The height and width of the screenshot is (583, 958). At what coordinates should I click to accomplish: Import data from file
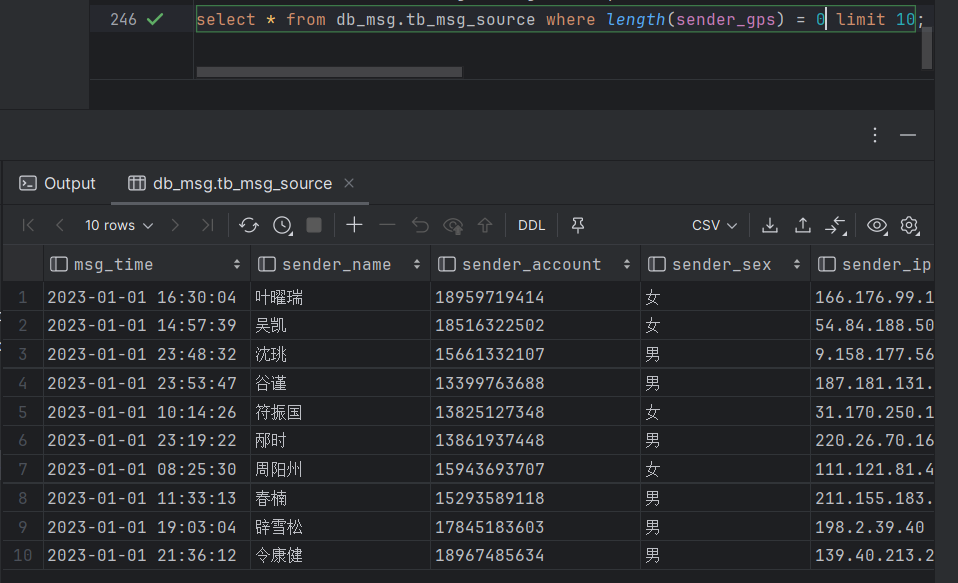[803, 226]
